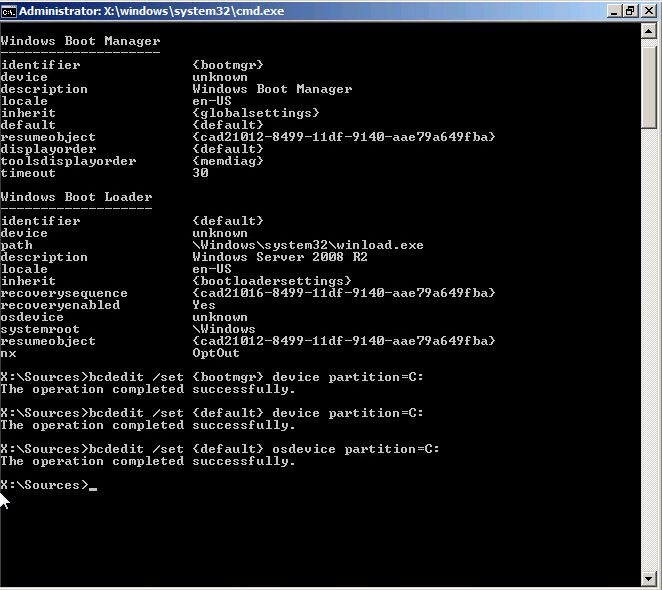Click the Boot Manager locale value 'en-US'
Viewport: 662px width, 590px height.
pyautogui.click(x=212, y=101)
